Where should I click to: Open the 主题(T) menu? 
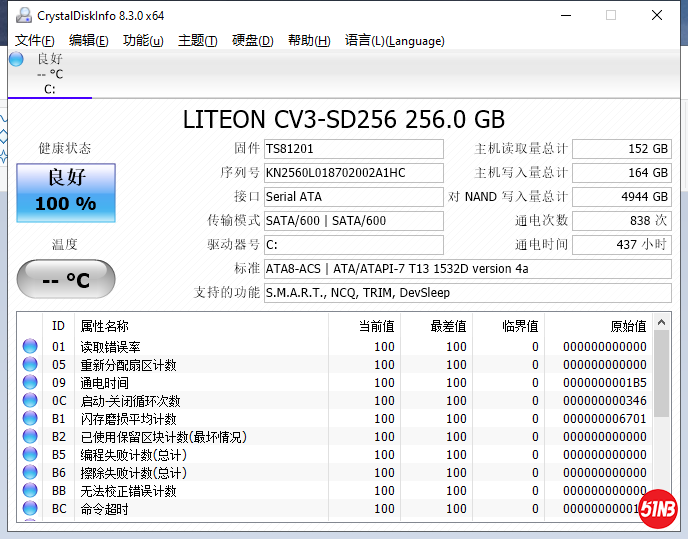(197, 41)
